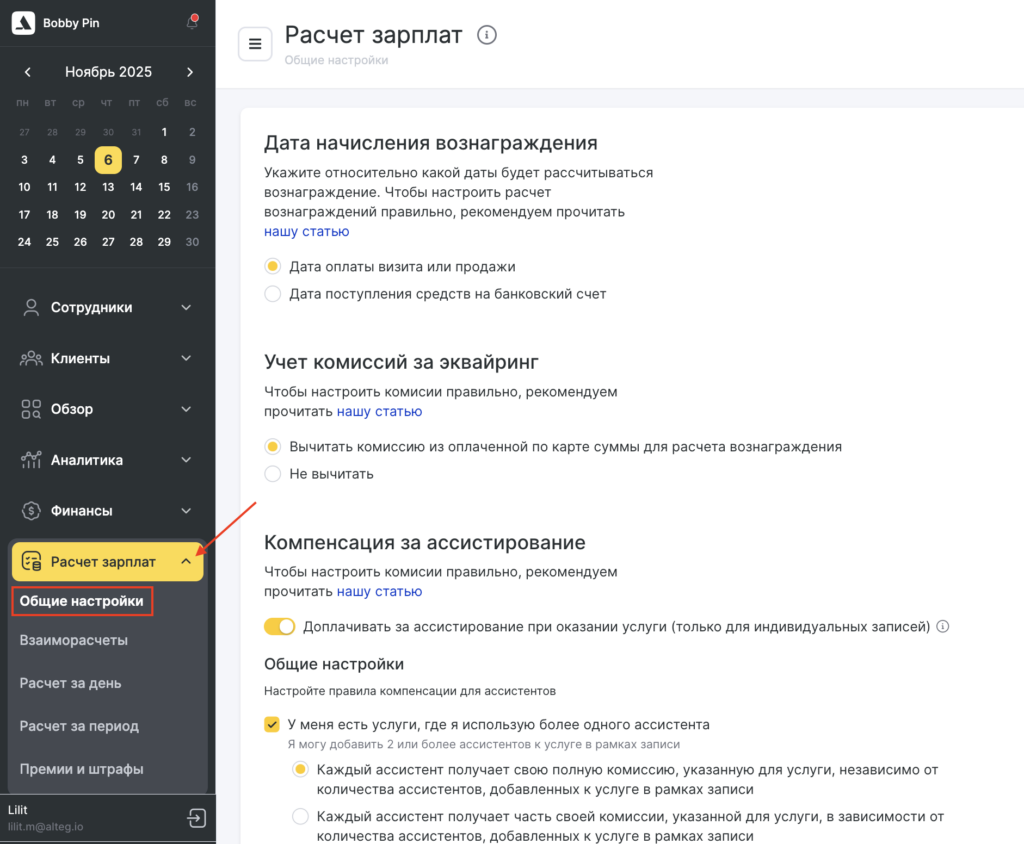Click the info icon beside Расчет зарплат title
Viewport: 1024px width, 844px height.
[487, 35]
